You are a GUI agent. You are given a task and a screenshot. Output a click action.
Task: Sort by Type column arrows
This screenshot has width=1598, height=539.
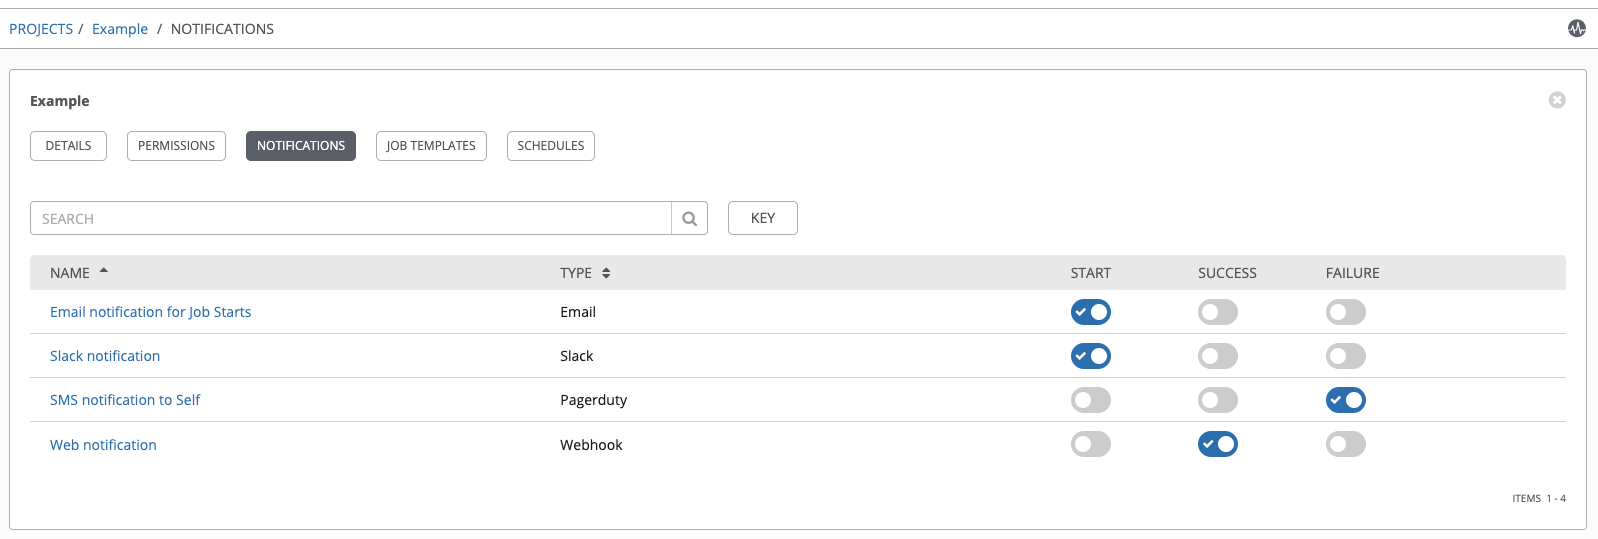tap(606, 273)
